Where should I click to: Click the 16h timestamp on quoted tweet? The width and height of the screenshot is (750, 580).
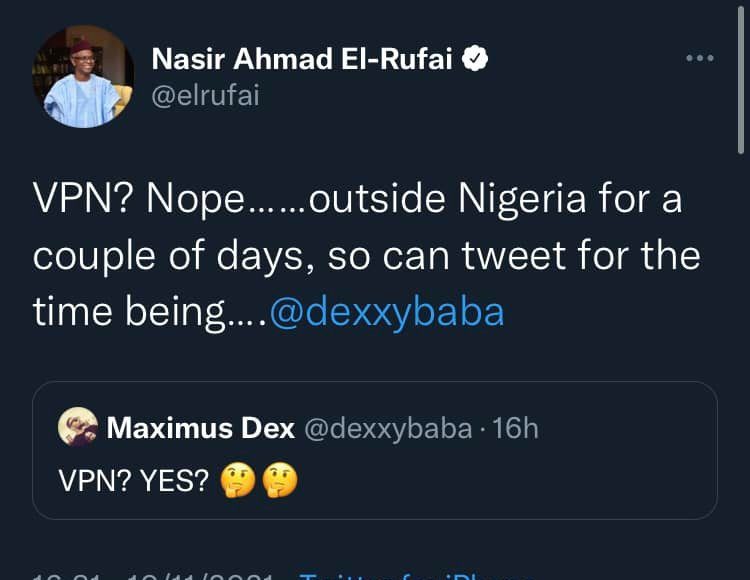point(516,428)
